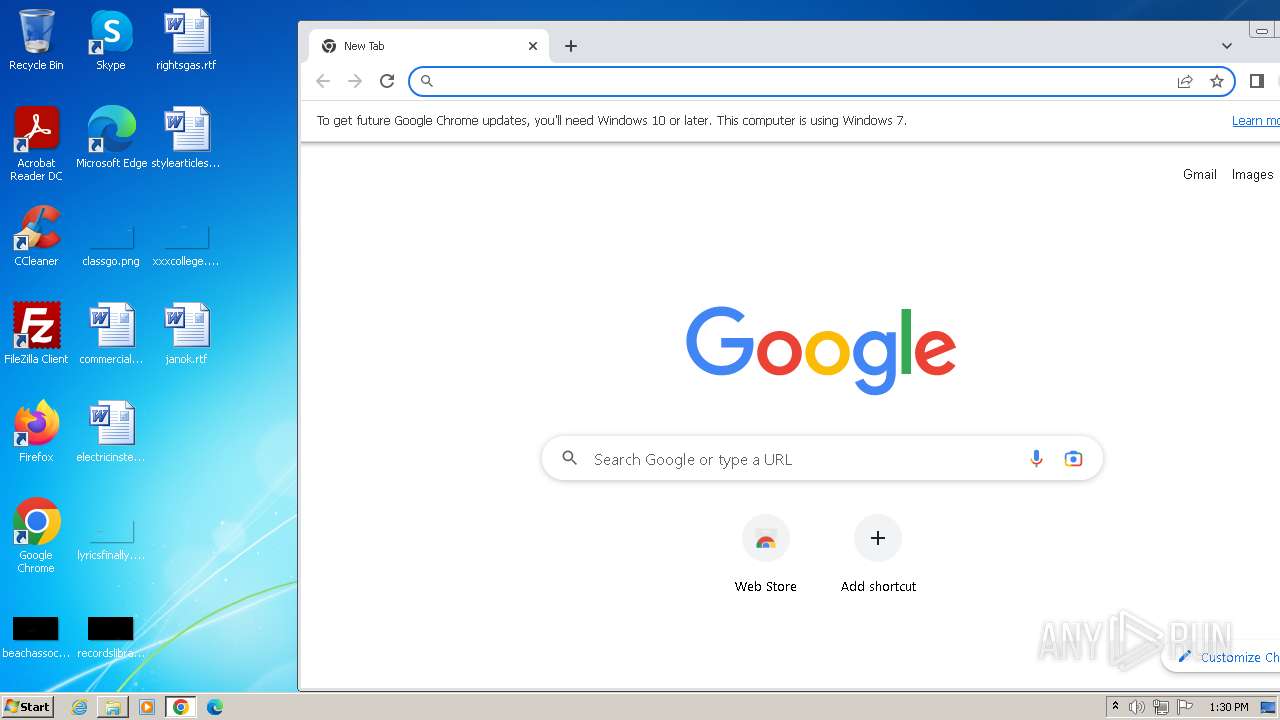Open Internet Explorer from the taskbar
1280x720 pixels.
tap(79, 707)
